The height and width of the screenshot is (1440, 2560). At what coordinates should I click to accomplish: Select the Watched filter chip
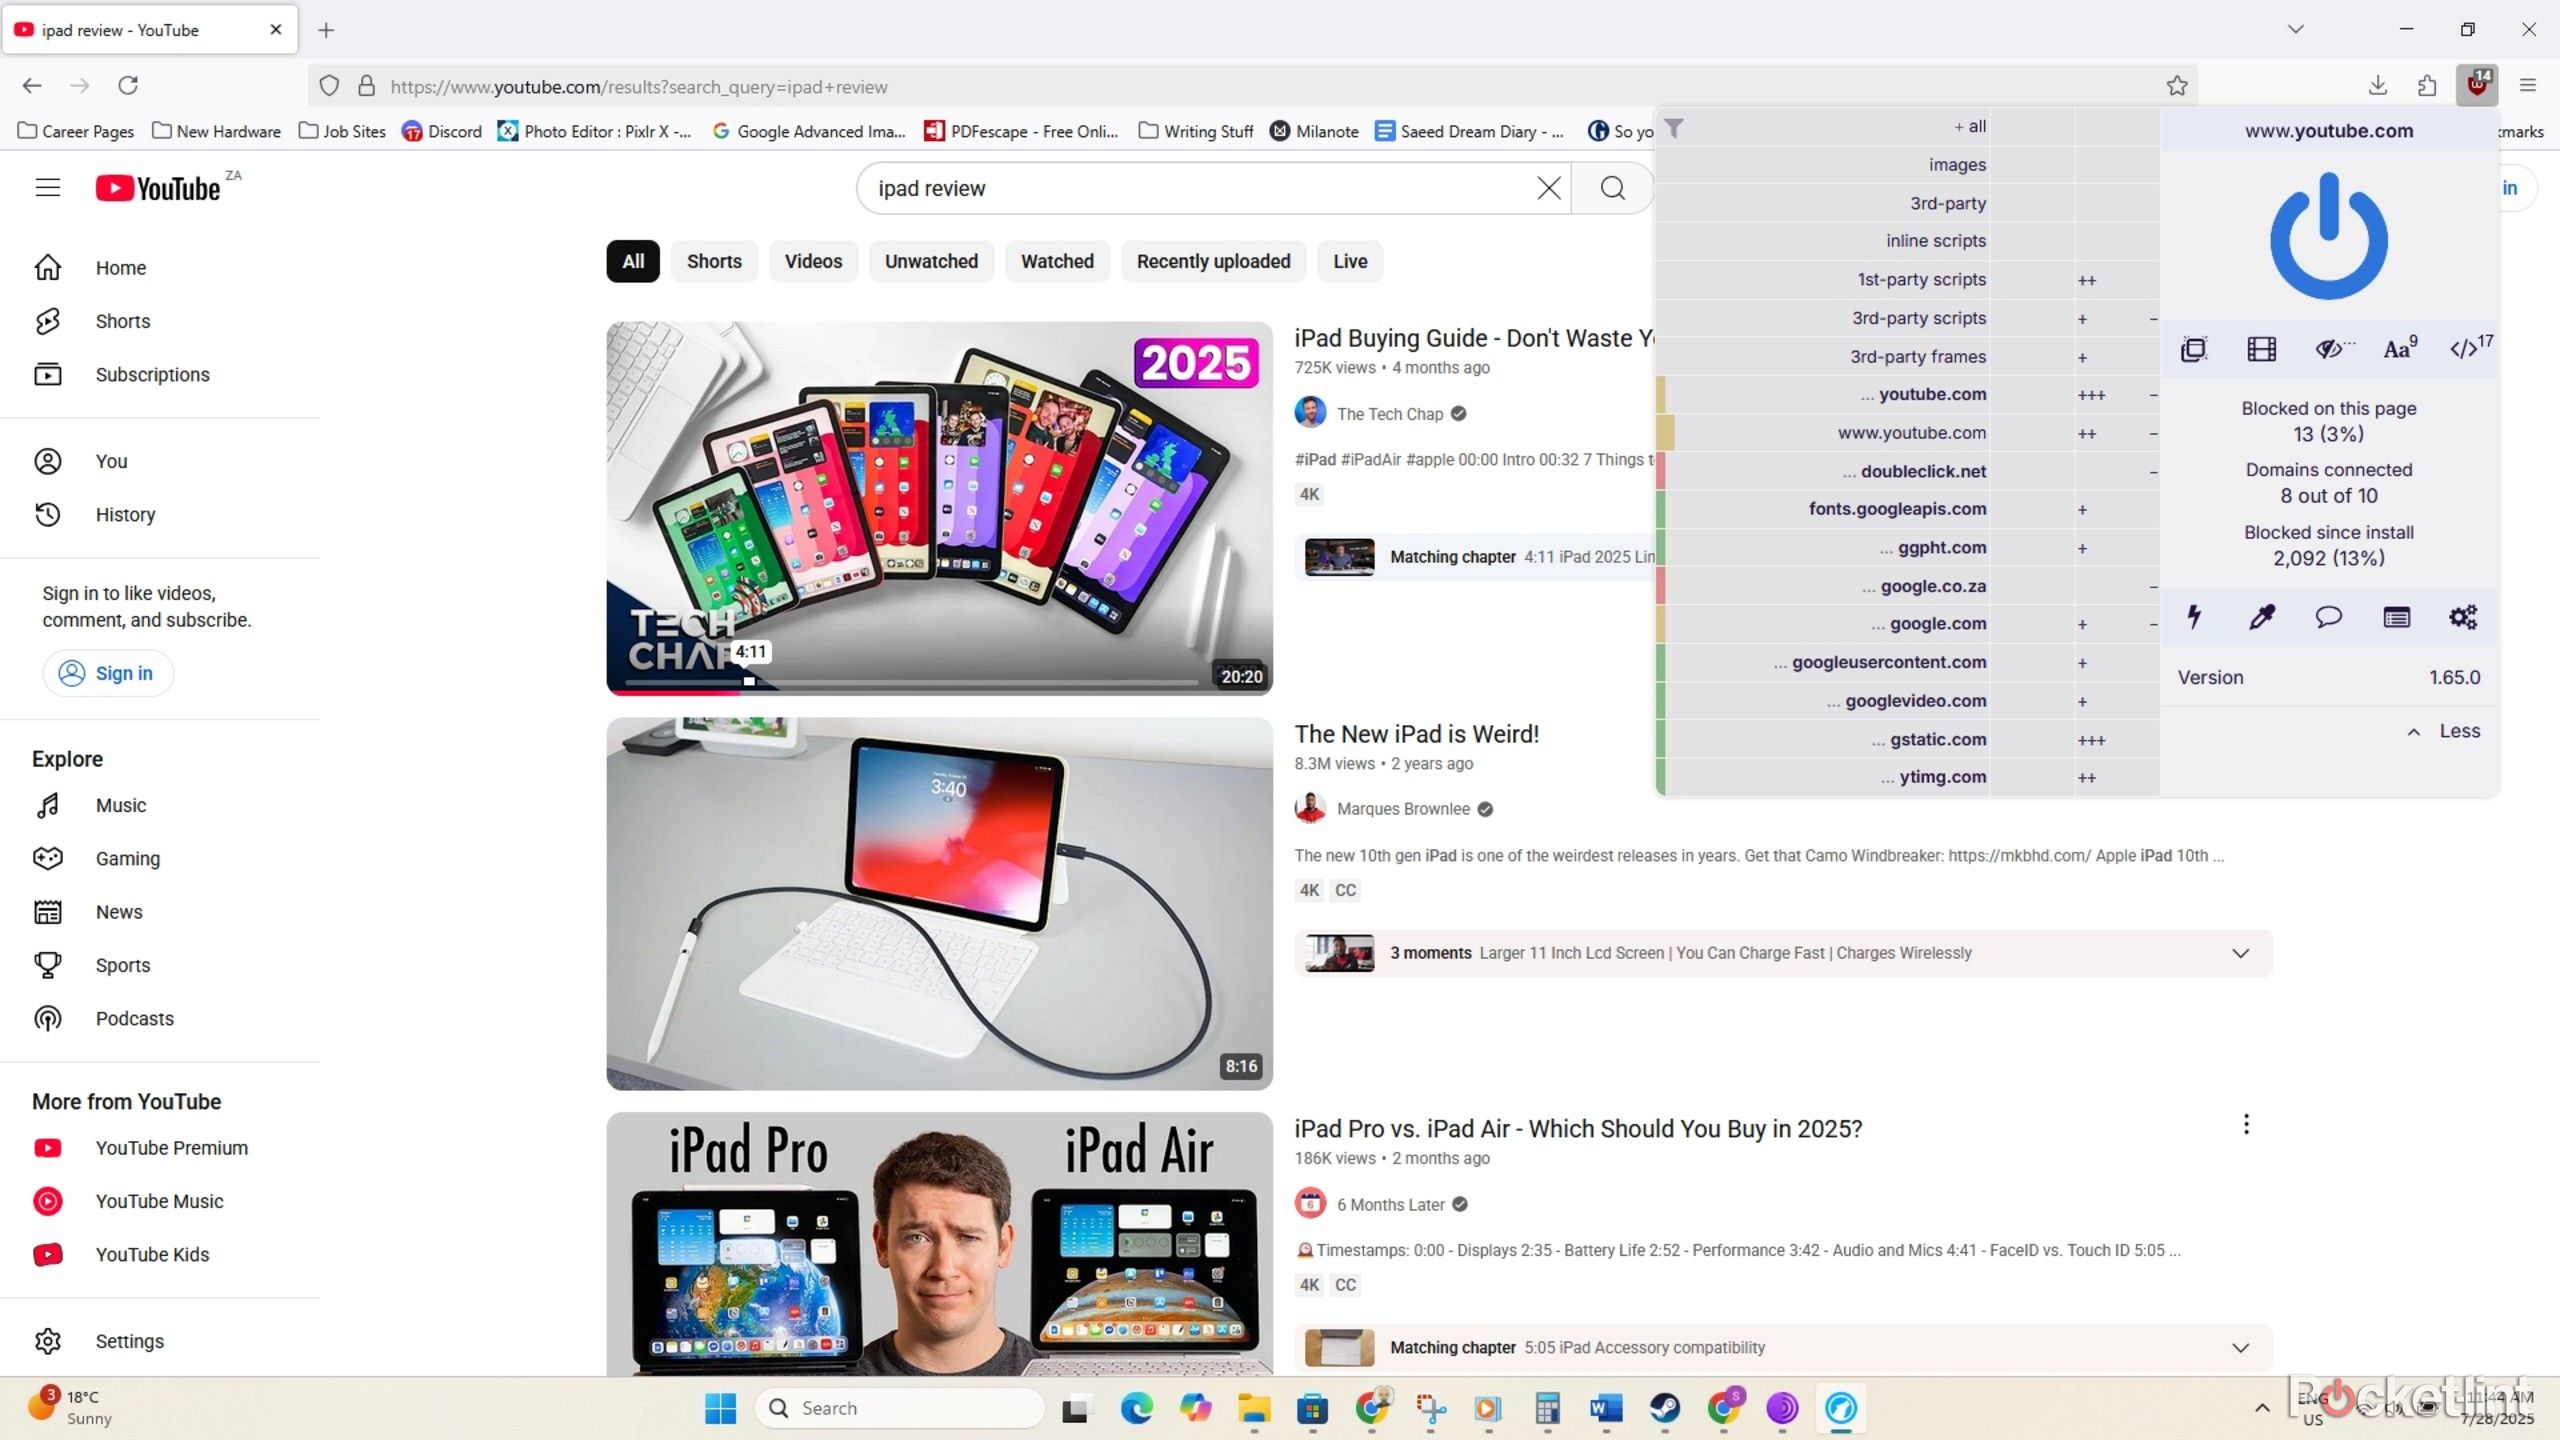(x=1057, y=261)
